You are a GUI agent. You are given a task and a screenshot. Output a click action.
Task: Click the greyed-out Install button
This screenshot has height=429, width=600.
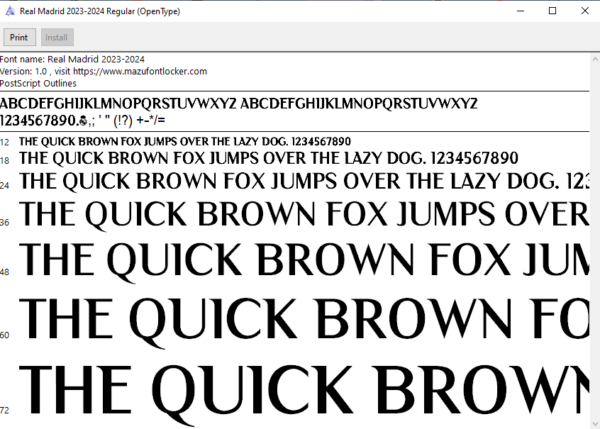pos(57,38)
